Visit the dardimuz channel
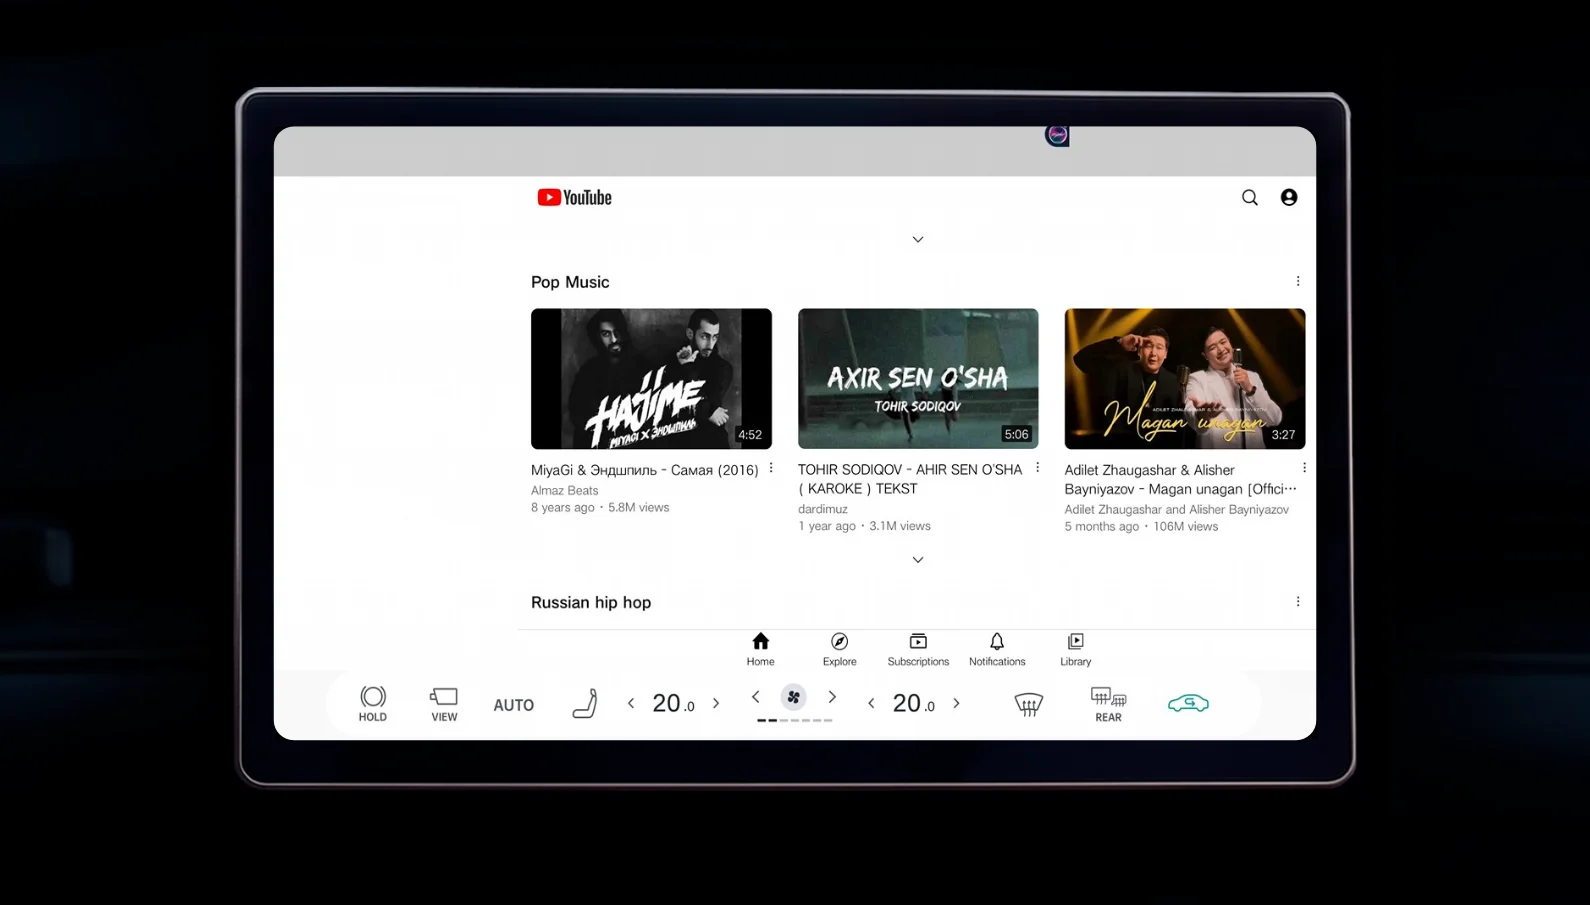 (823, 509)
